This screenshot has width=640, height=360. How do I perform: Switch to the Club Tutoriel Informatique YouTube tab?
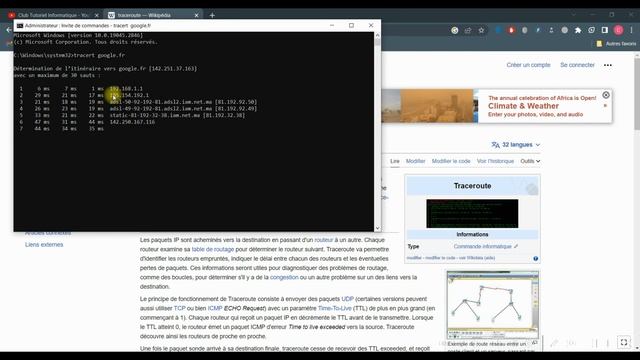point(53,15)
